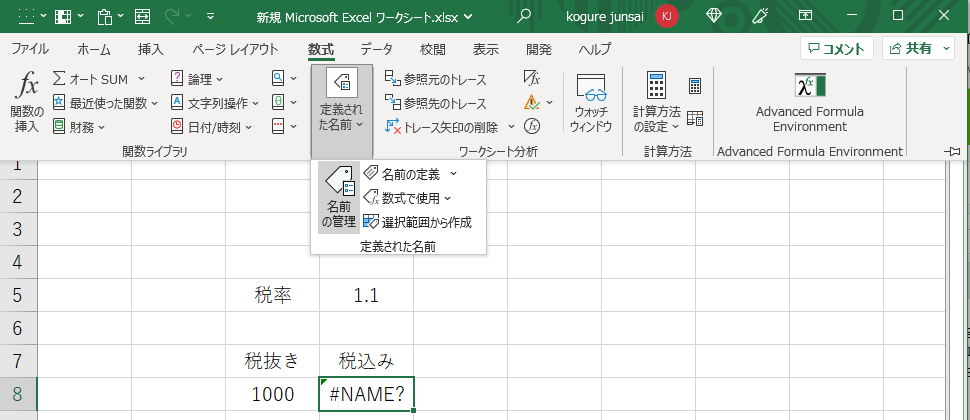Switch to the ホーム tab
The width and height of the screenshot is (970, 420).
(93, 49)
